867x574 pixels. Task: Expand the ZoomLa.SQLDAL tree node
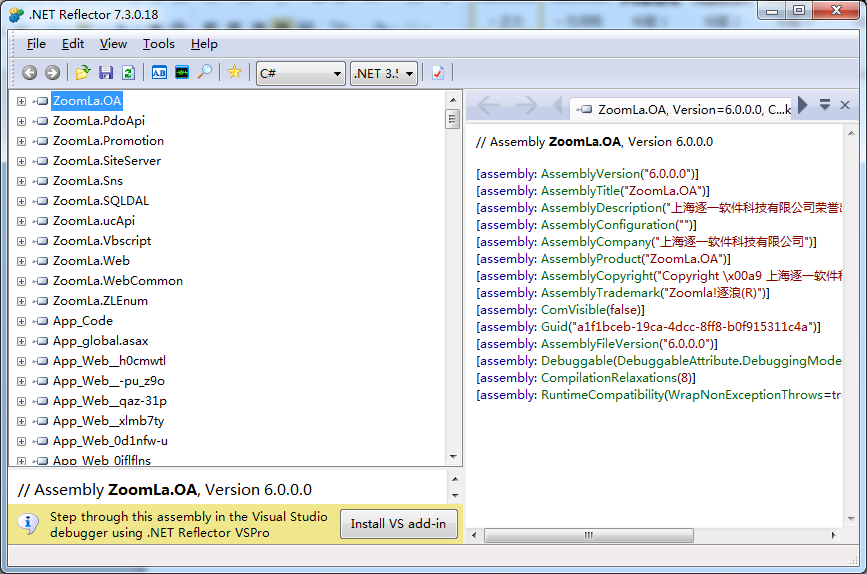pos(21,201)
